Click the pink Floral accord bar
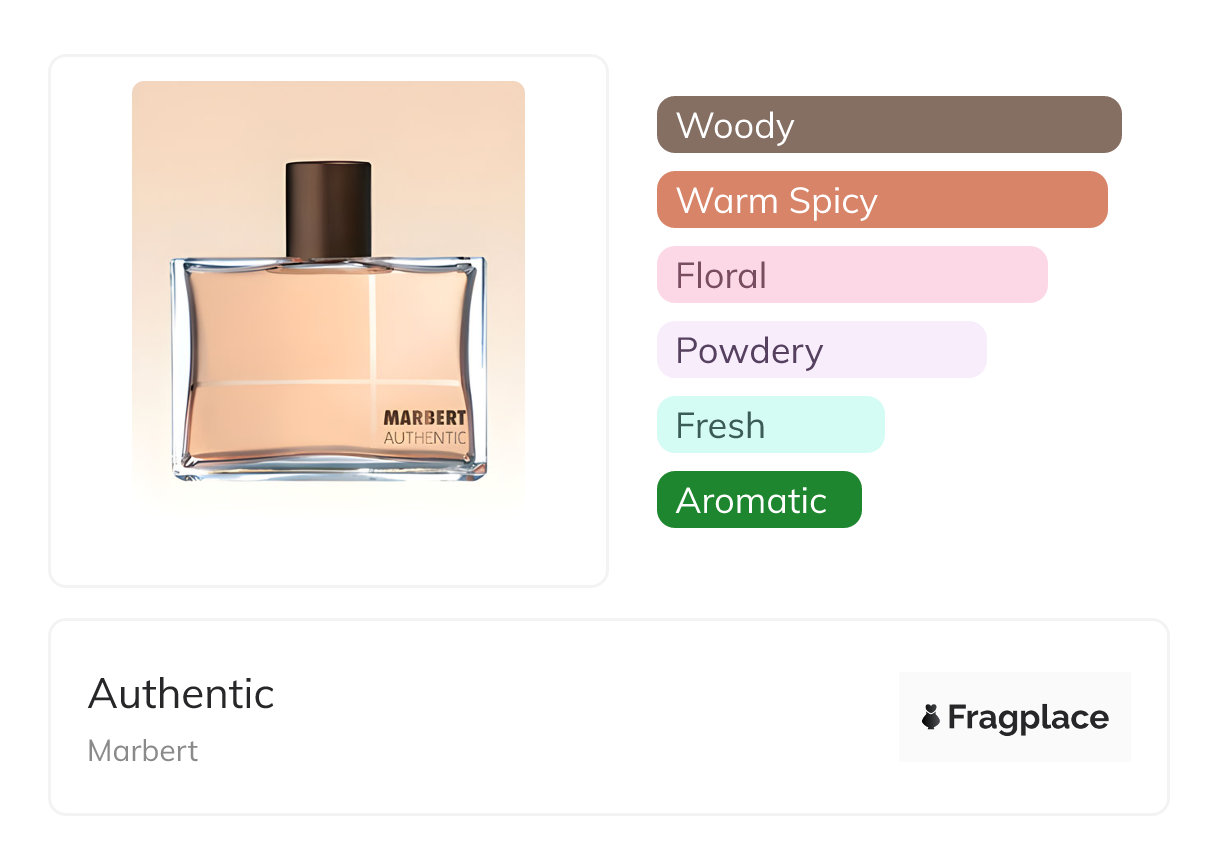Image resolution: width=1218 pixels, height=864 pixels. 851,275
